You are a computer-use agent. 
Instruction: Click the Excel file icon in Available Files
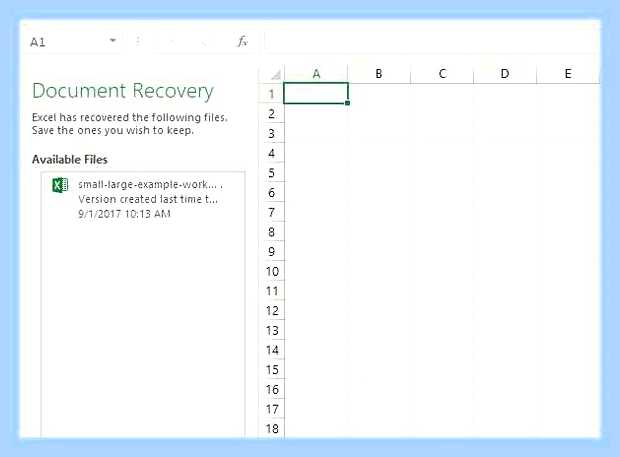point(60,185)
